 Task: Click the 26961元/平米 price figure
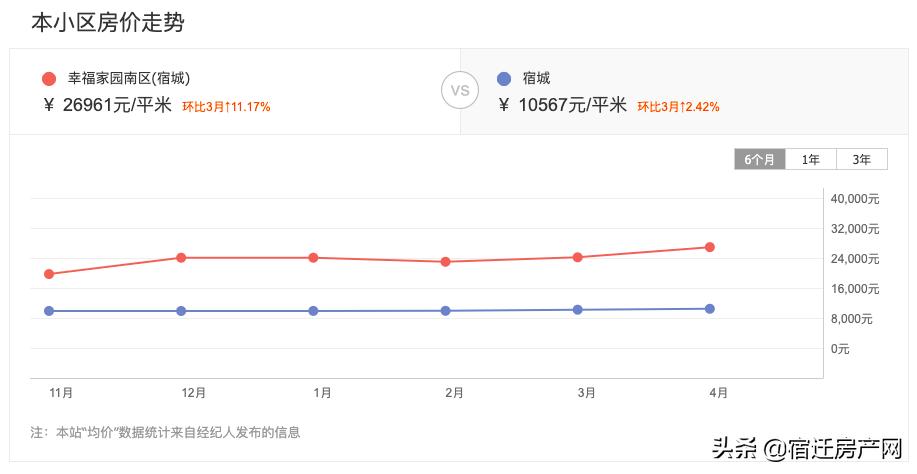pos(116,105)
